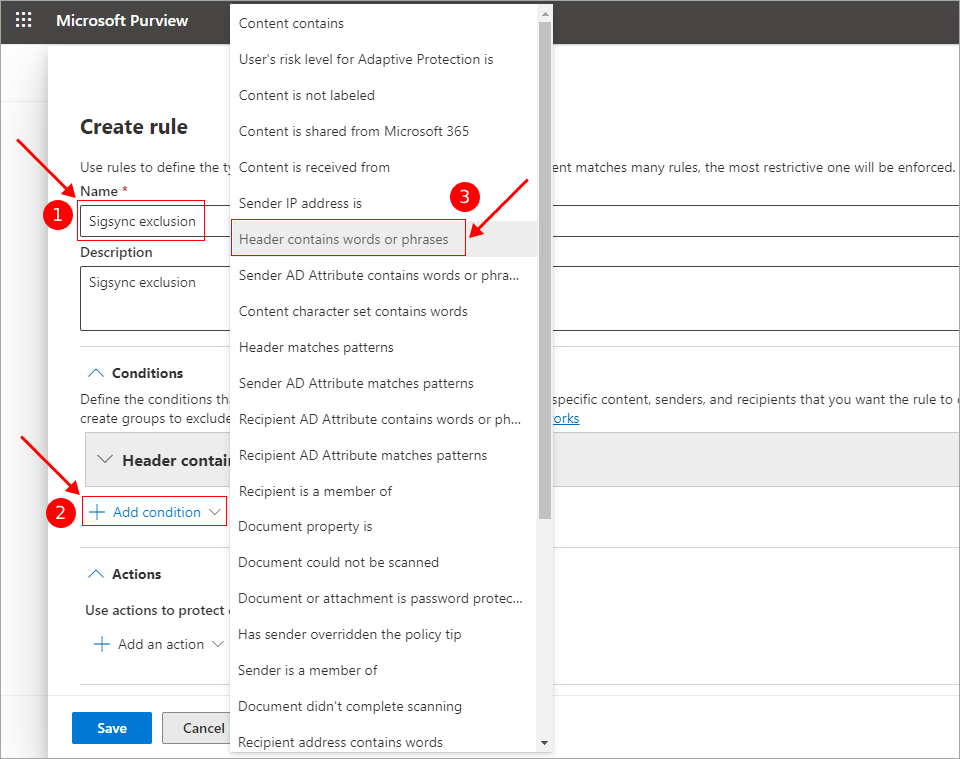This screenshot has width=960, height=759.
Task: Open the Add condition dropdown arrow
Action: pyautogui.click(x=214, y=512)
